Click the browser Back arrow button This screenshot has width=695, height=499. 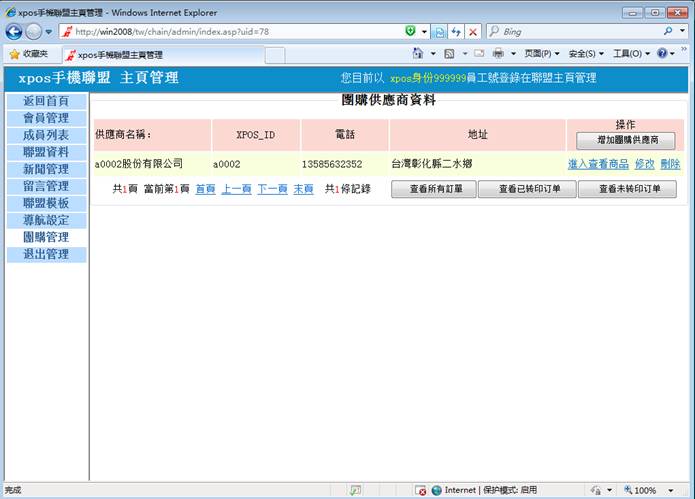pyautogui.click(x=14, y=32)
